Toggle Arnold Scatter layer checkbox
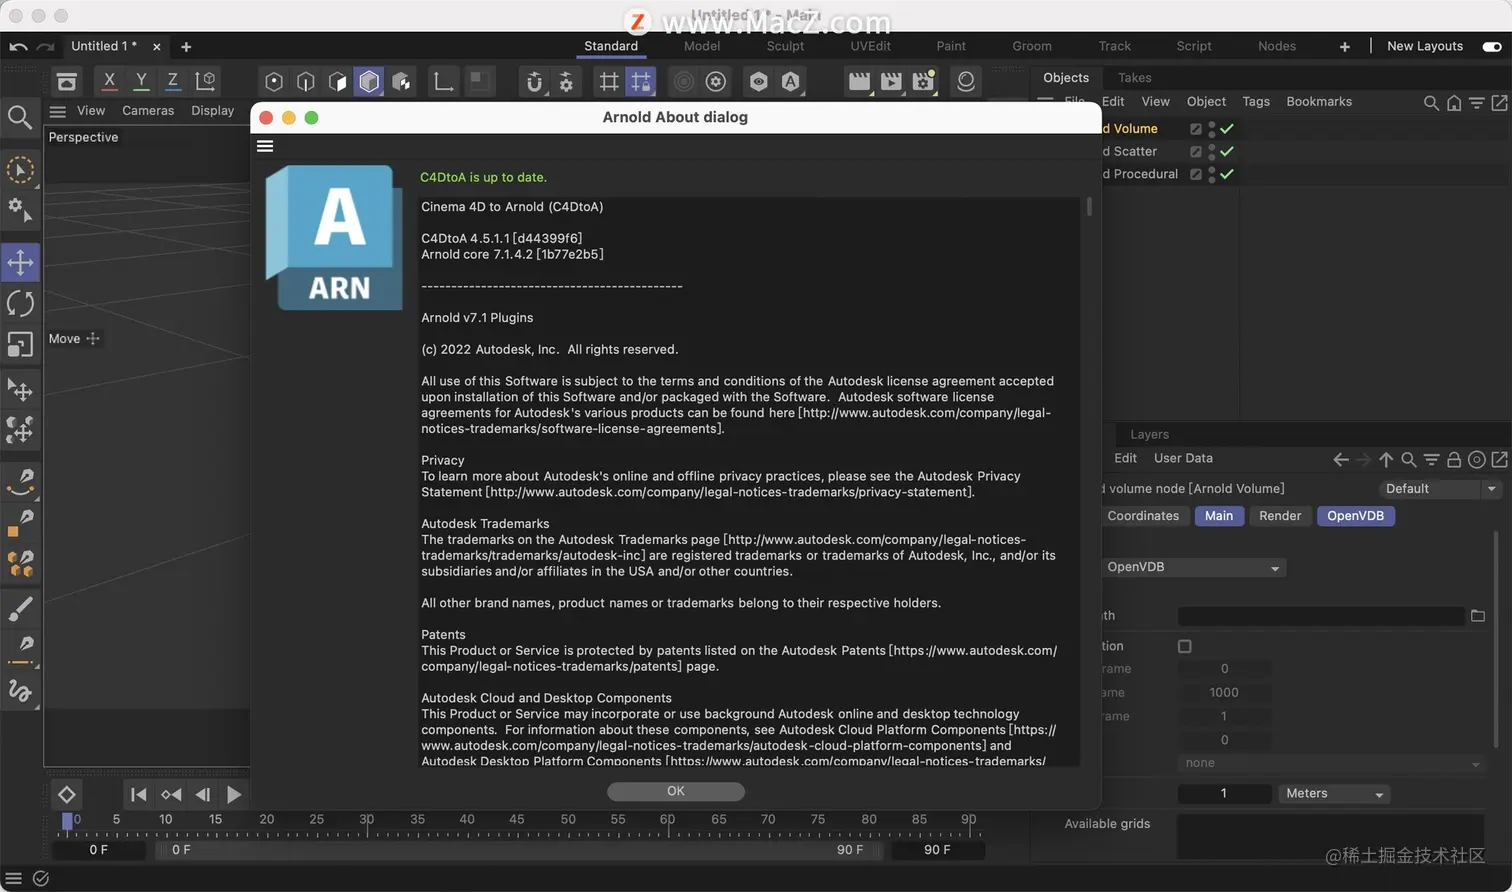1512x892 pixels. pos(1196,151)
